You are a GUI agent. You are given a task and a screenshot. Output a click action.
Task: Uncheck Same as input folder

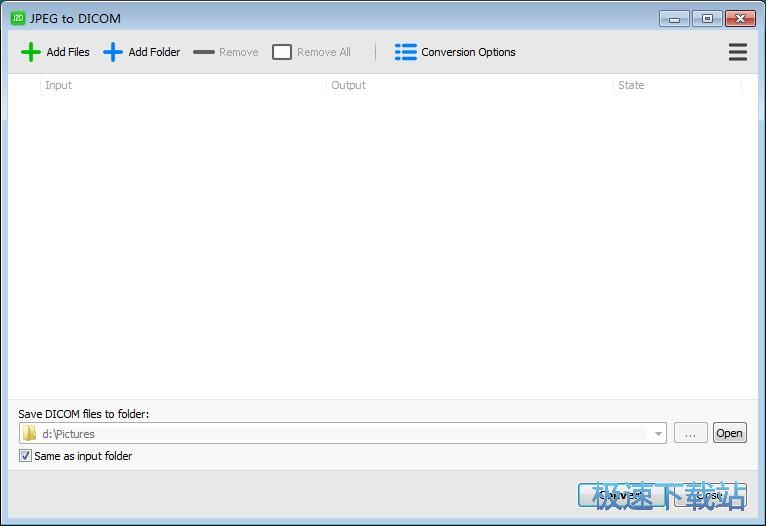click(x=25, y=456)
